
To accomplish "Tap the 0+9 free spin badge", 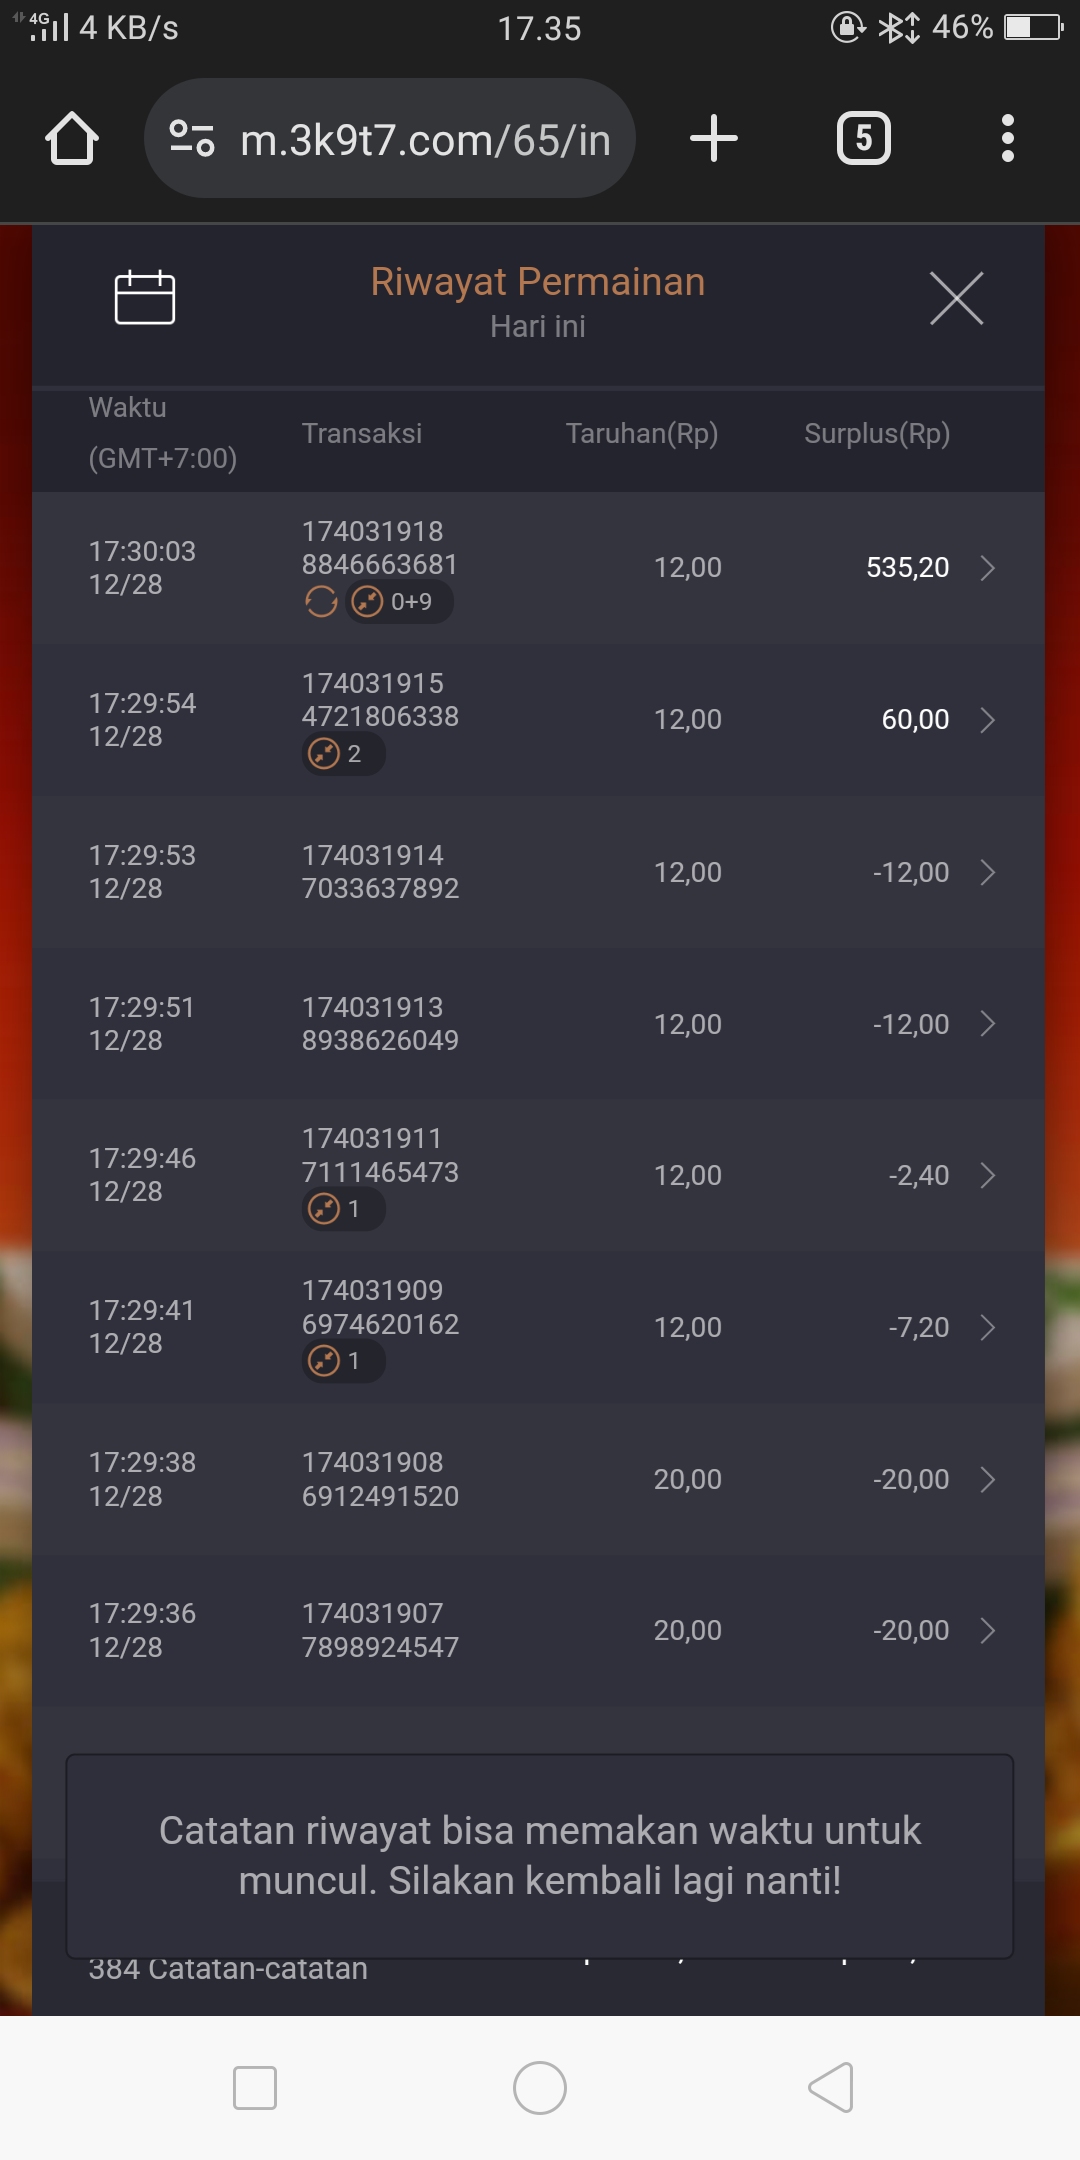I will click(399, 602).
